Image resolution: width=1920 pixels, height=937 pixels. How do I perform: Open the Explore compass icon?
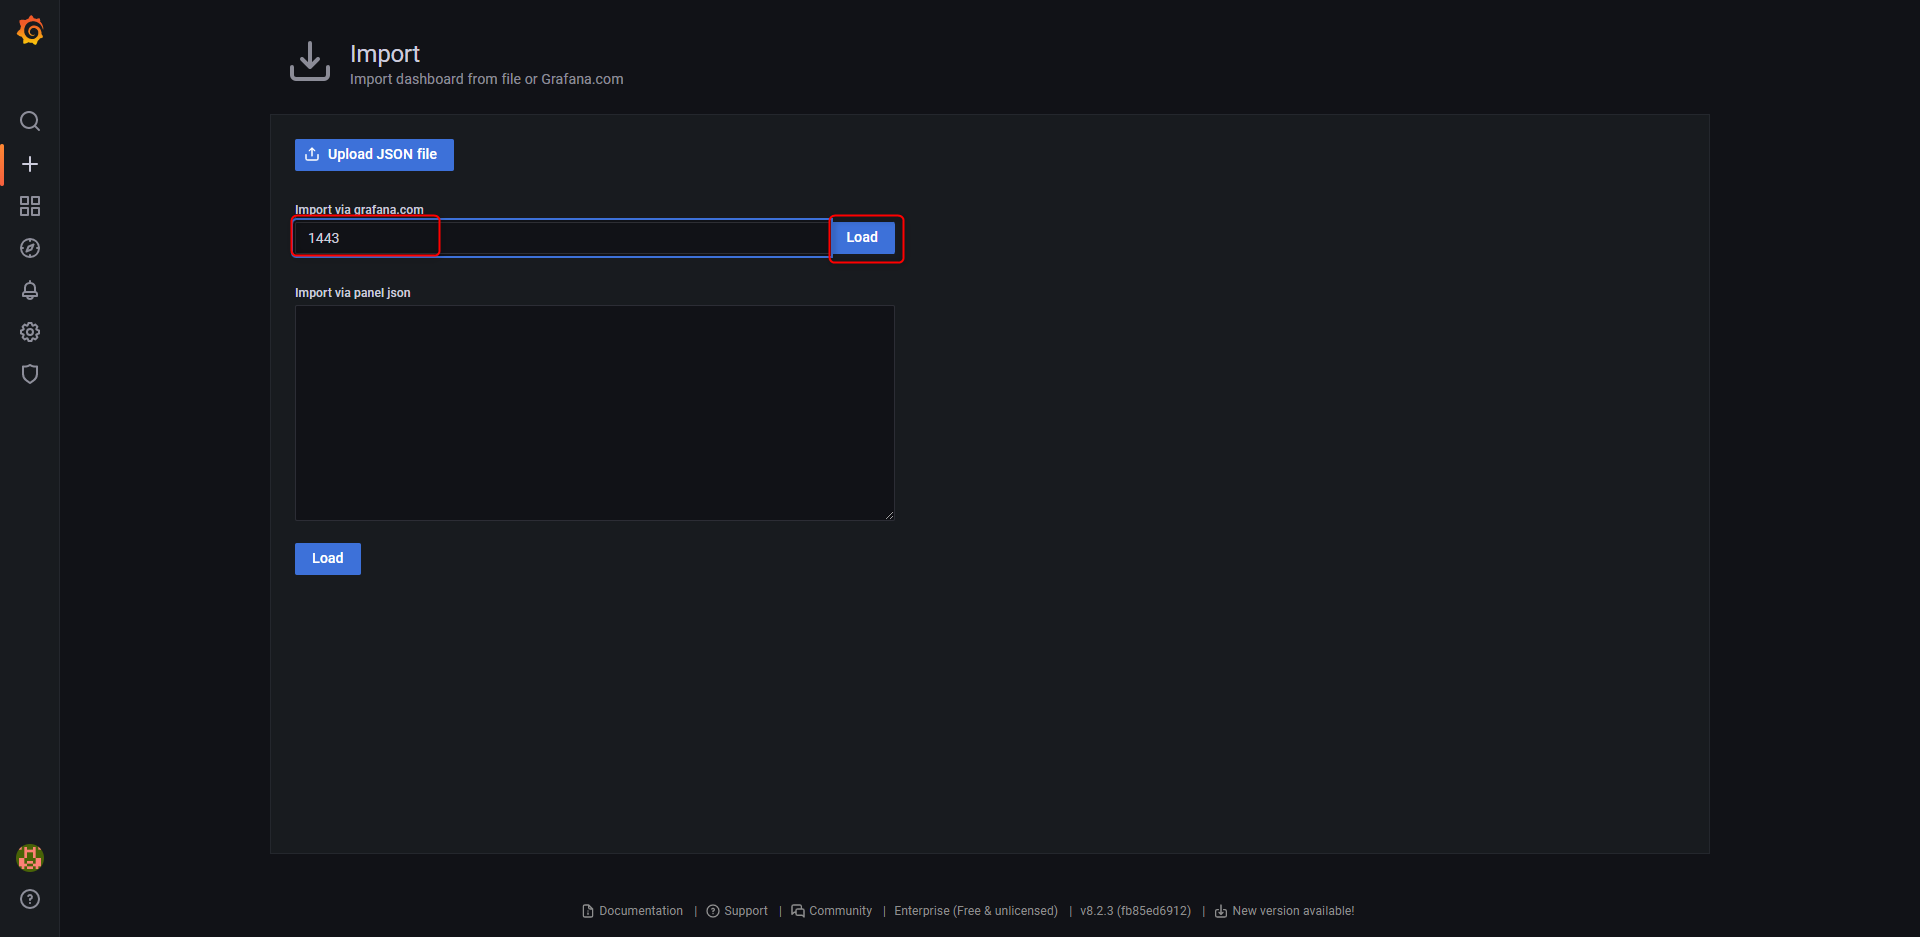(30, 248)
